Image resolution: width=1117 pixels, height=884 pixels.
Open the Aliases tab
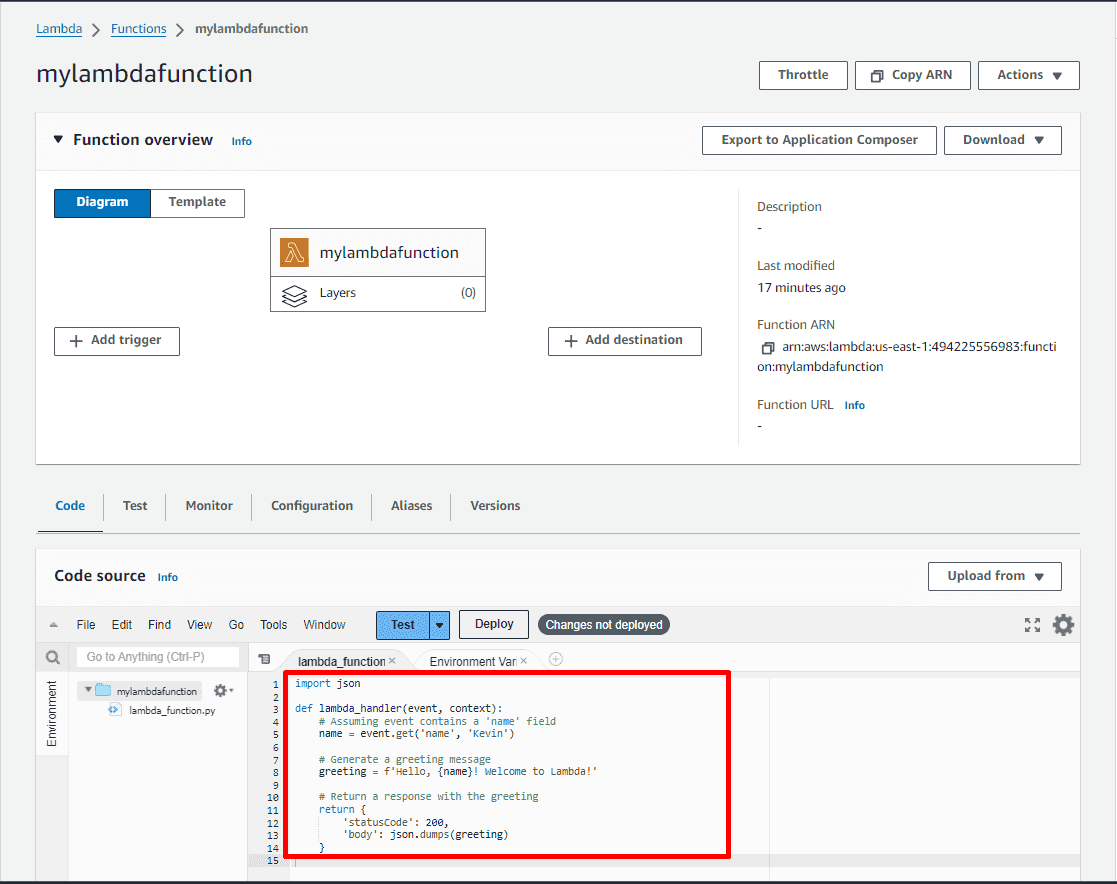click(411, 506)
